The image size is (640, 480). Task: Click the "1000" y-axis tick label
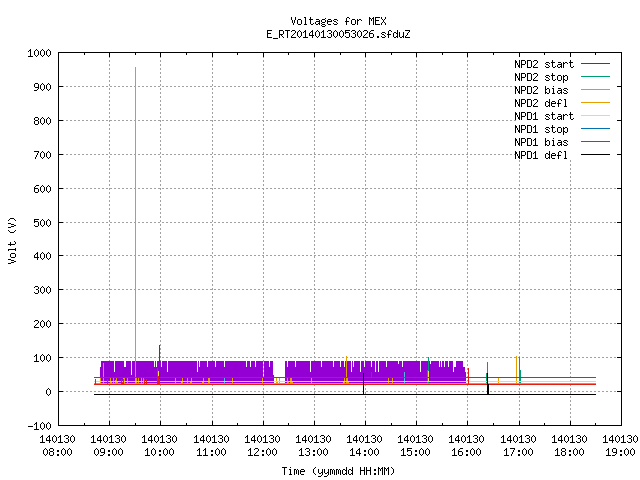(x=39, y=53)
